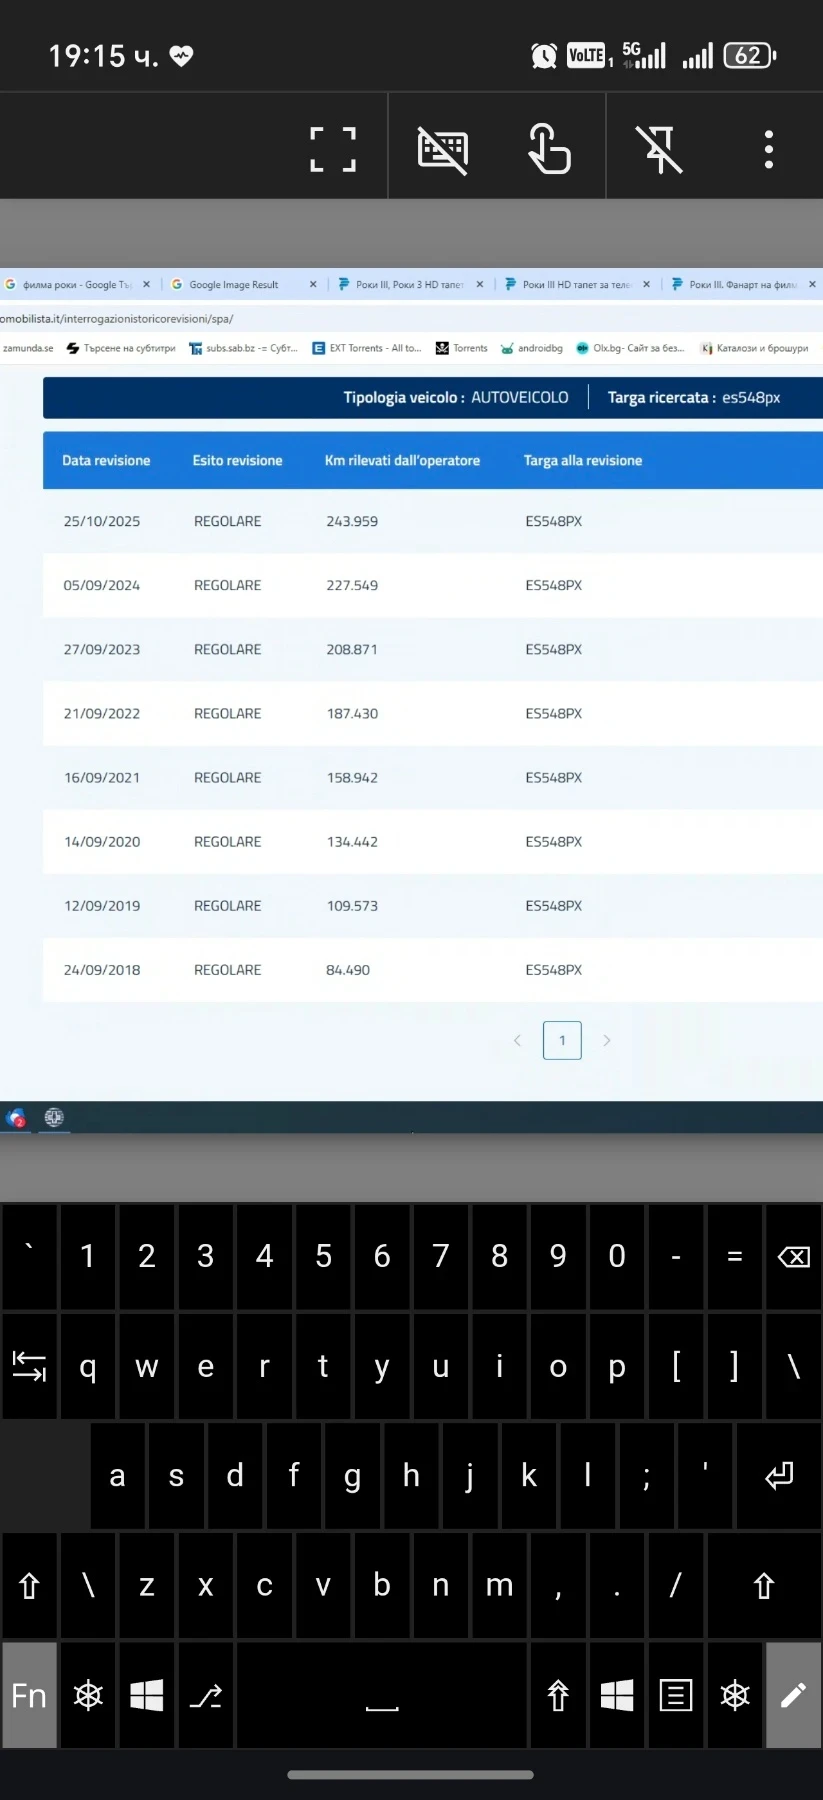This screenshot has height=1800, width=823.
Task: Go to previous page with left chevron
Action: tap(517, 1041)
